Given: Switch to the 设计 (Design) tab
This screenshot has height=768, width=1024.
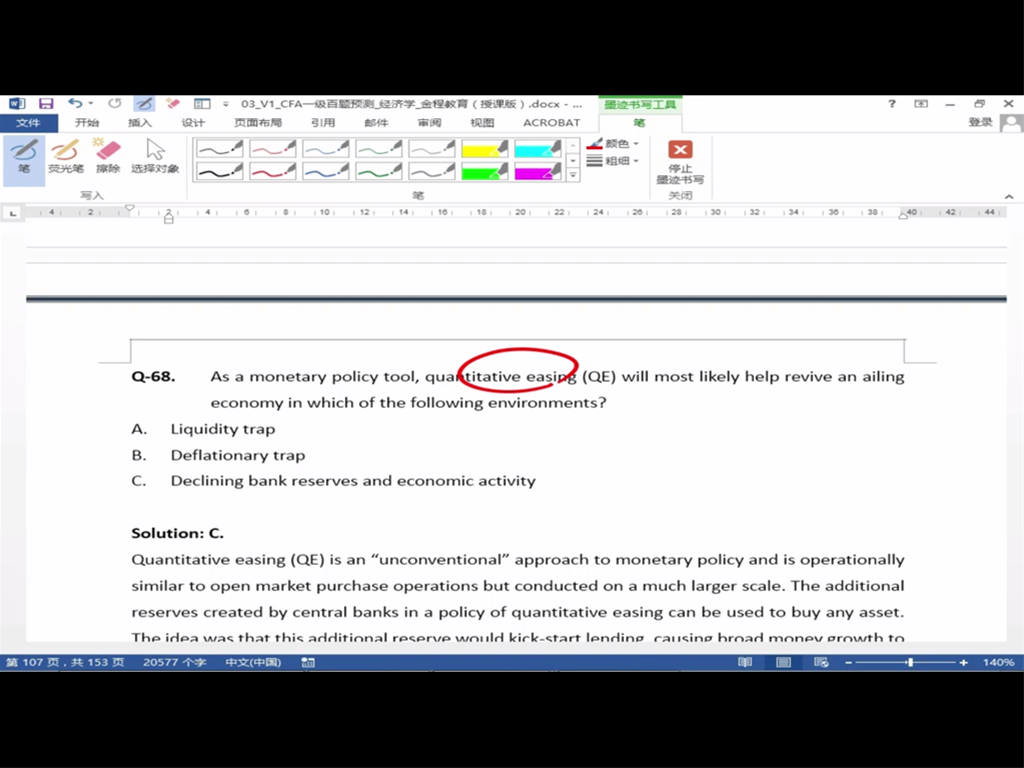Looking at the screenshot, I should [193, 123].
